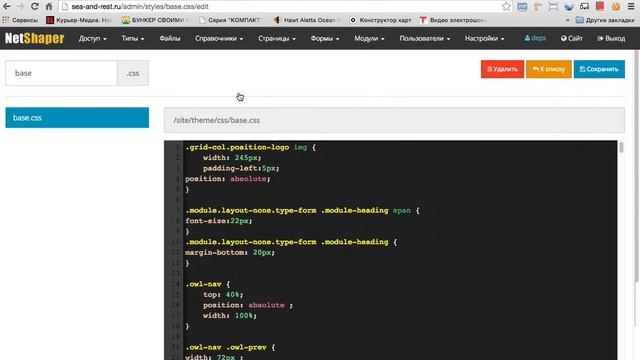Click the Сохранить save button
Image resolution: width=640 pixels, height=360 pixels.
pos(599,69)
